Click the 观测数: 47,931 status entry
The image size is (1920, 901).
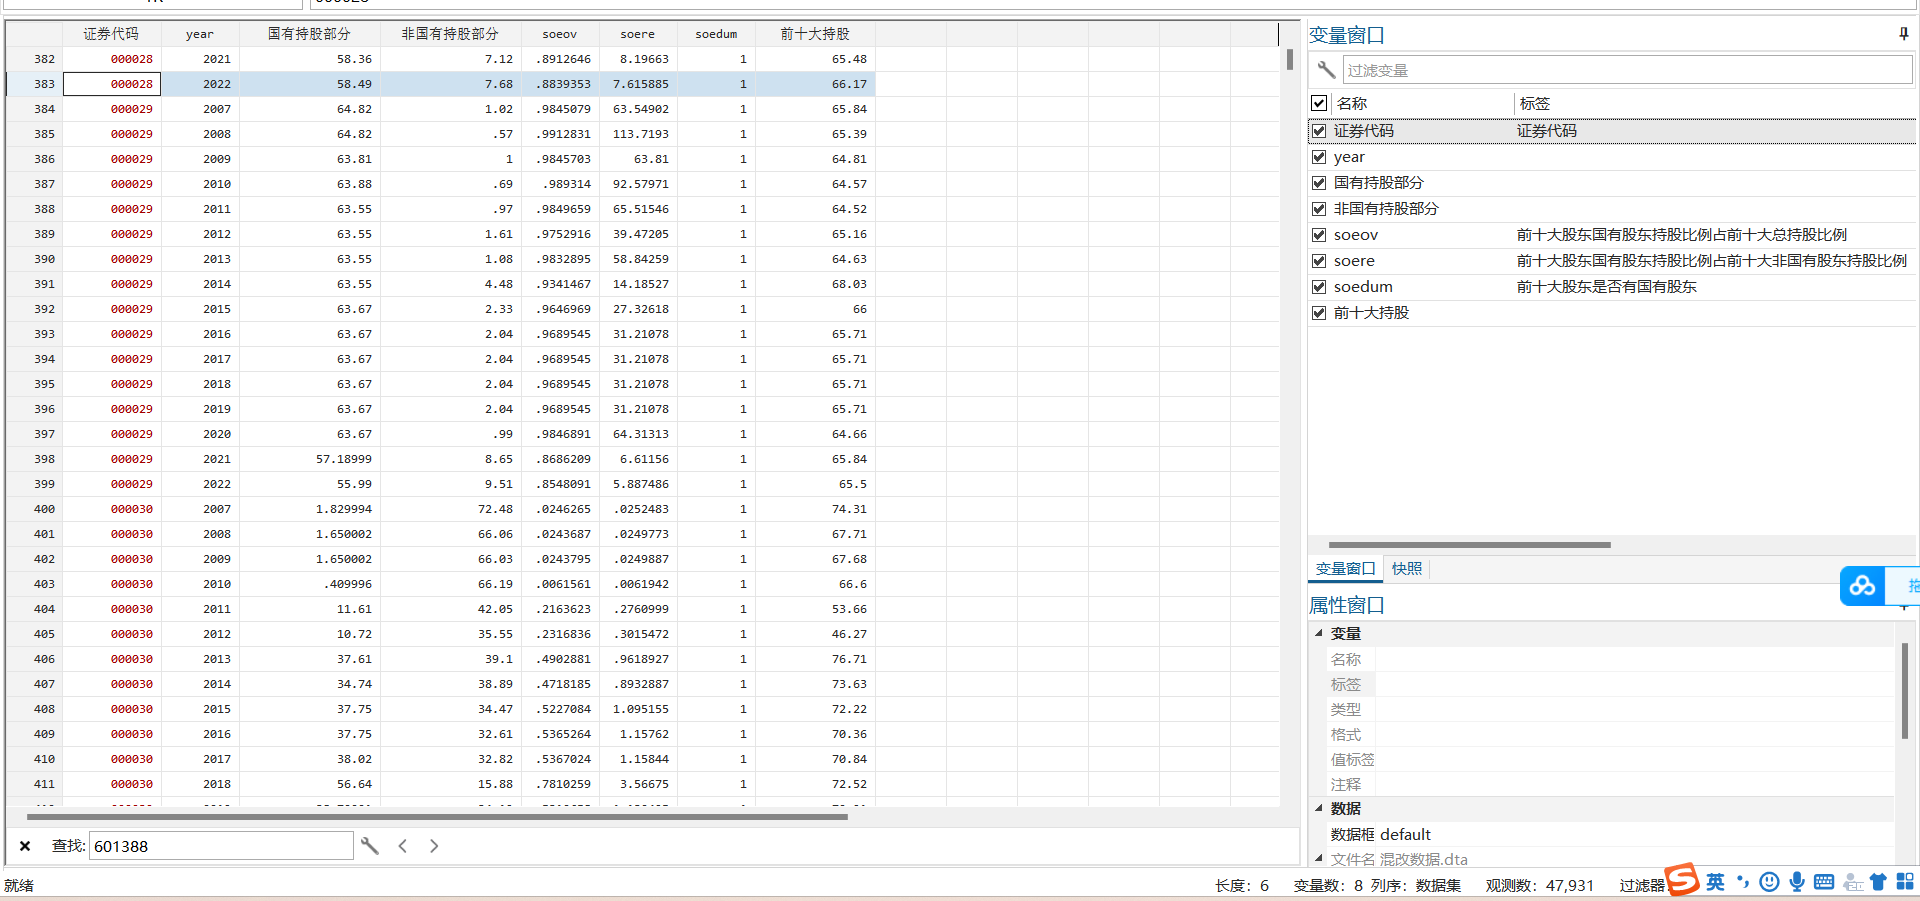click(1539, 885)
